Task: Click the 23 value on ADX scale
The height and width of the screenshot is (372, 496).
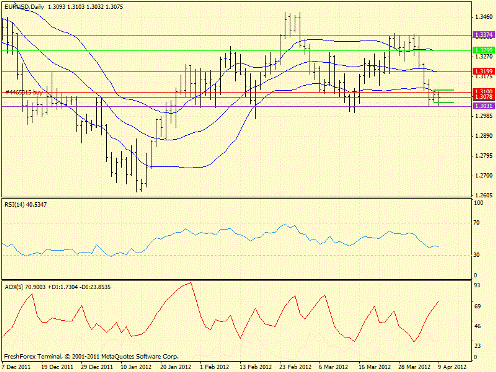Action: pyautogui.click(x=477, y=346)
